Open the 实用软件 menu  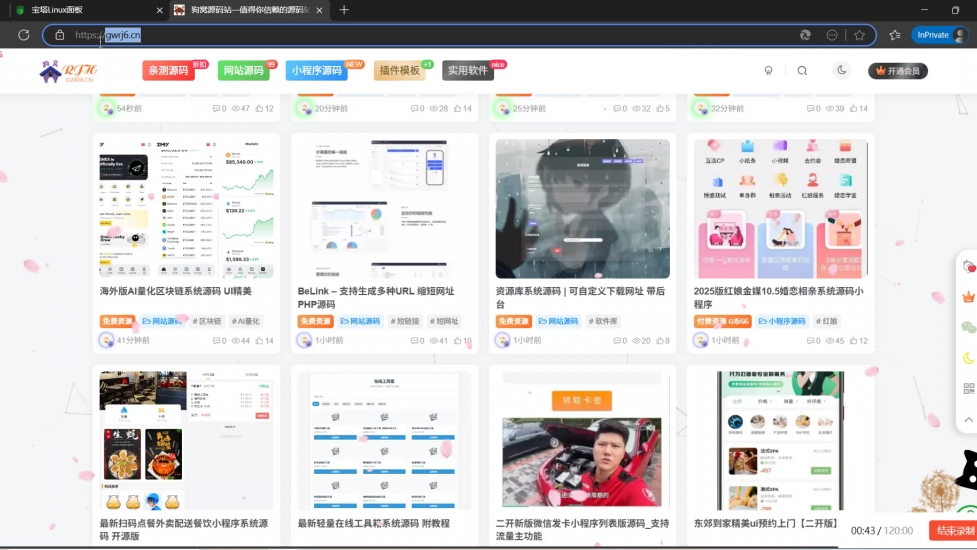coord(468,70)
